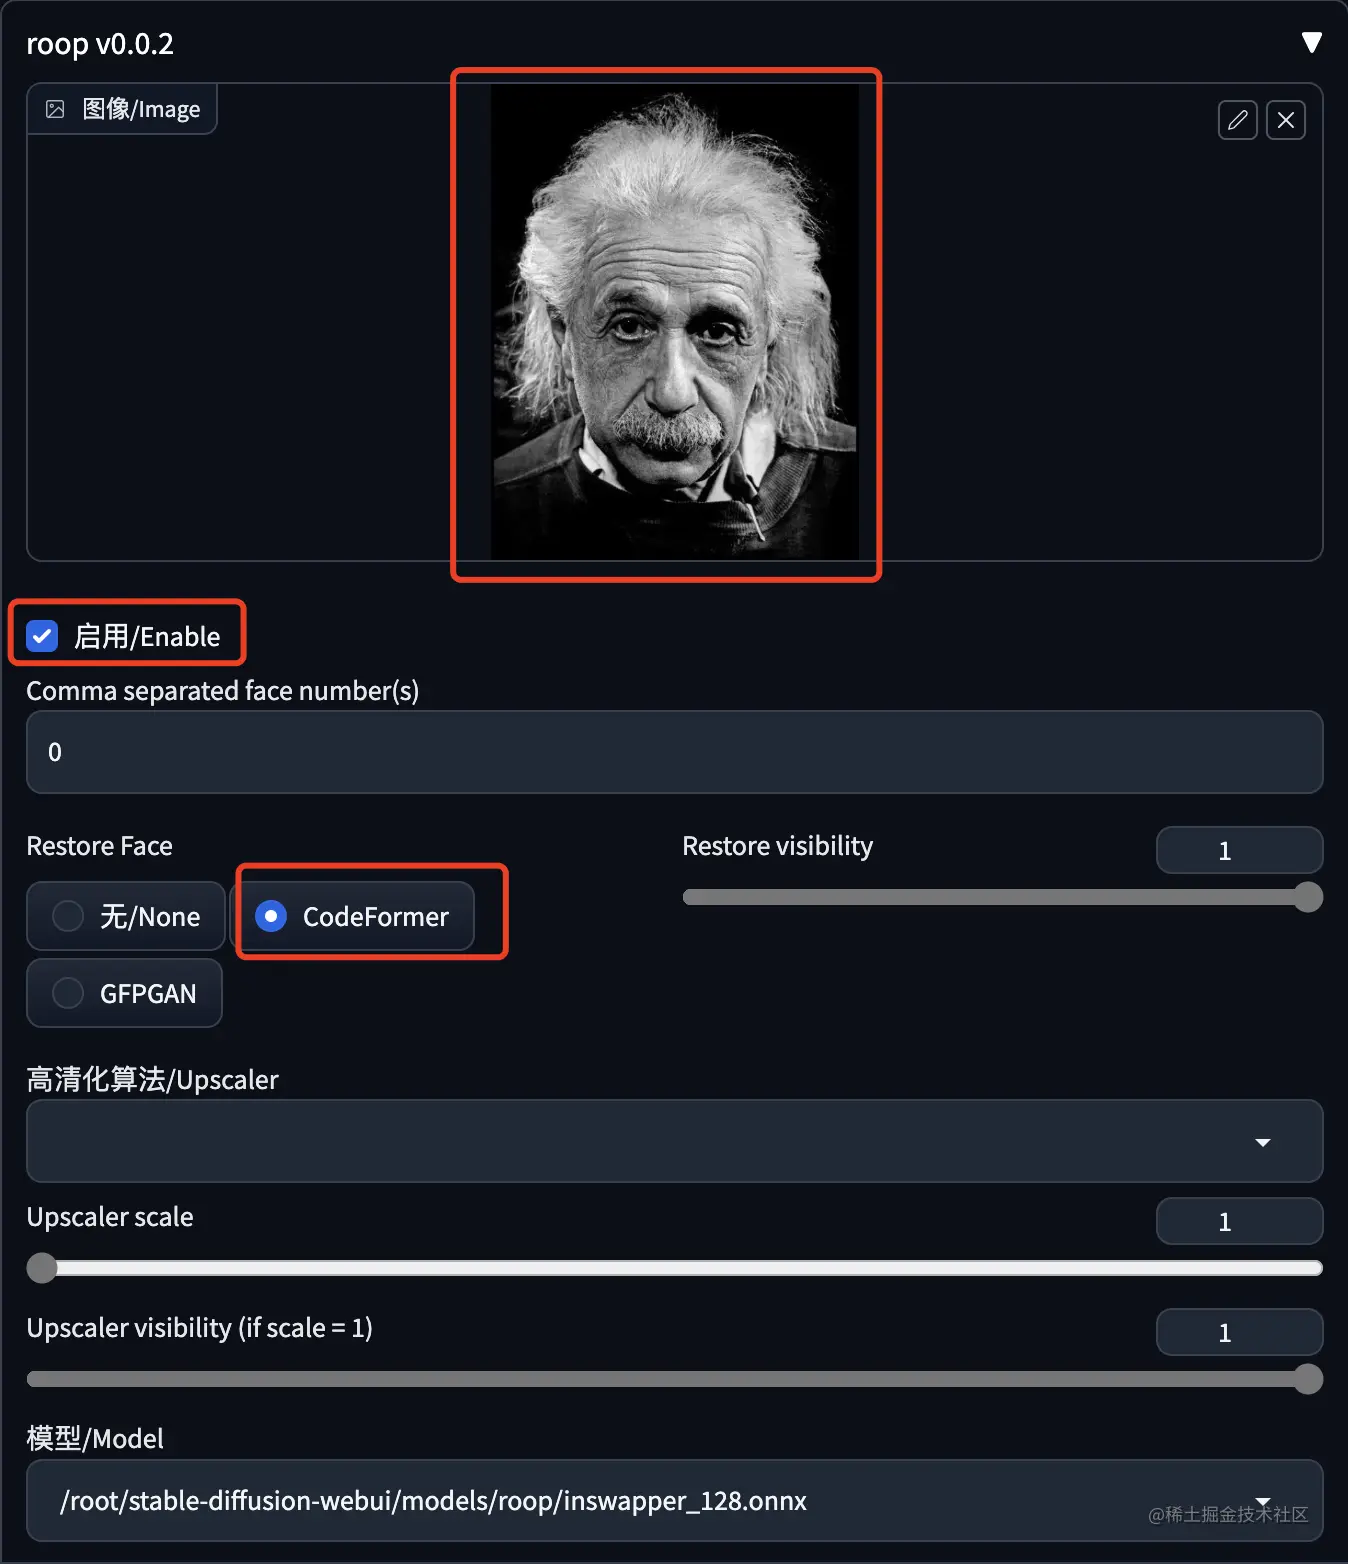Image resolution: width=1348 pixels, height=1564 pixels.
Task: Click the pencil edit image icon
Action: [x=1238, y=120]
